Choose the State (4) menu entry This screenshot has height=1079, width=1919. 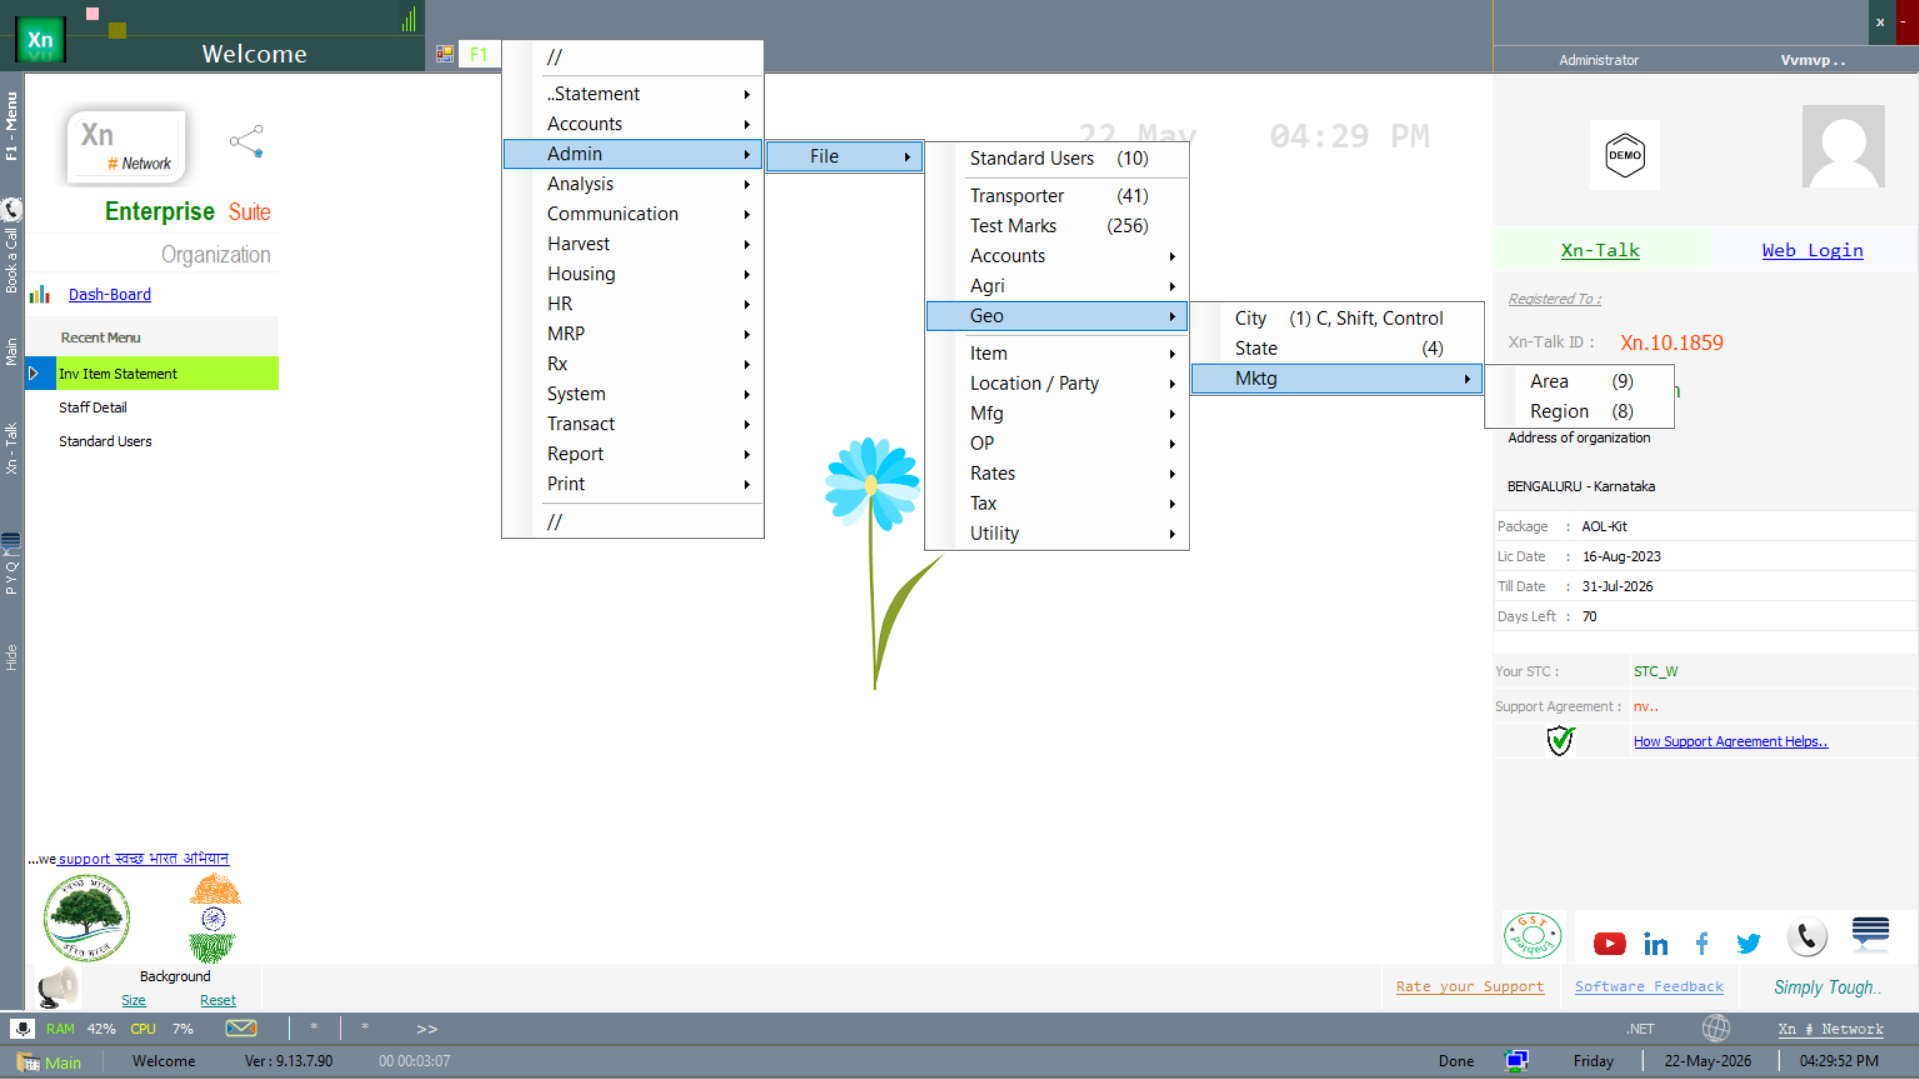tap(1337, 348)
